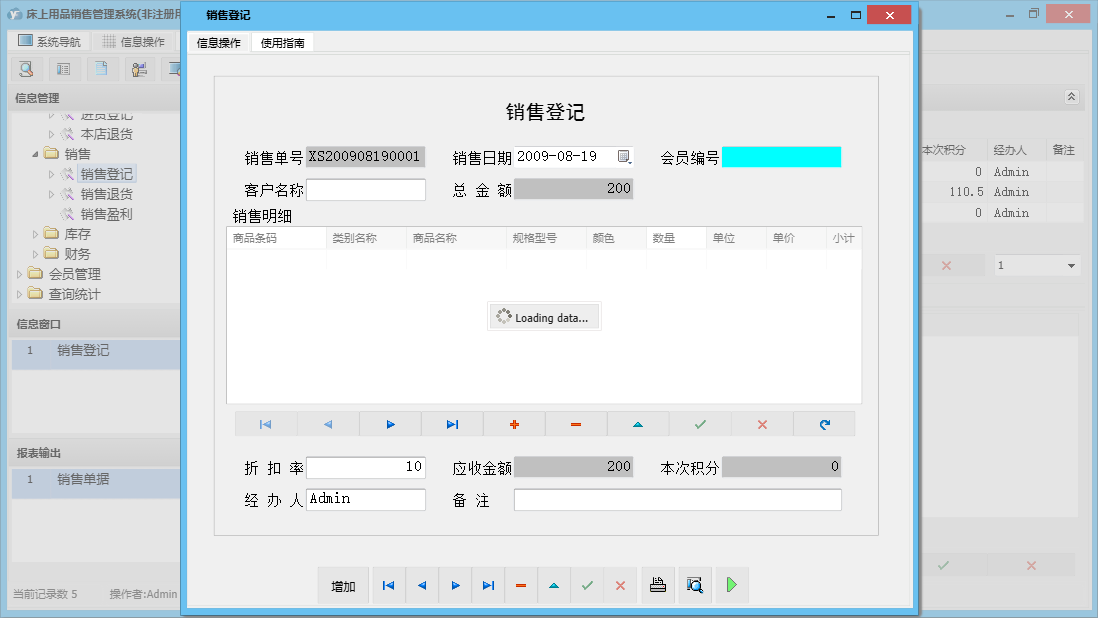Image resolution: width=1098 pixels, height=618 pixels.
Task: Switch to the 使用指南 tab
Action: 282,43
